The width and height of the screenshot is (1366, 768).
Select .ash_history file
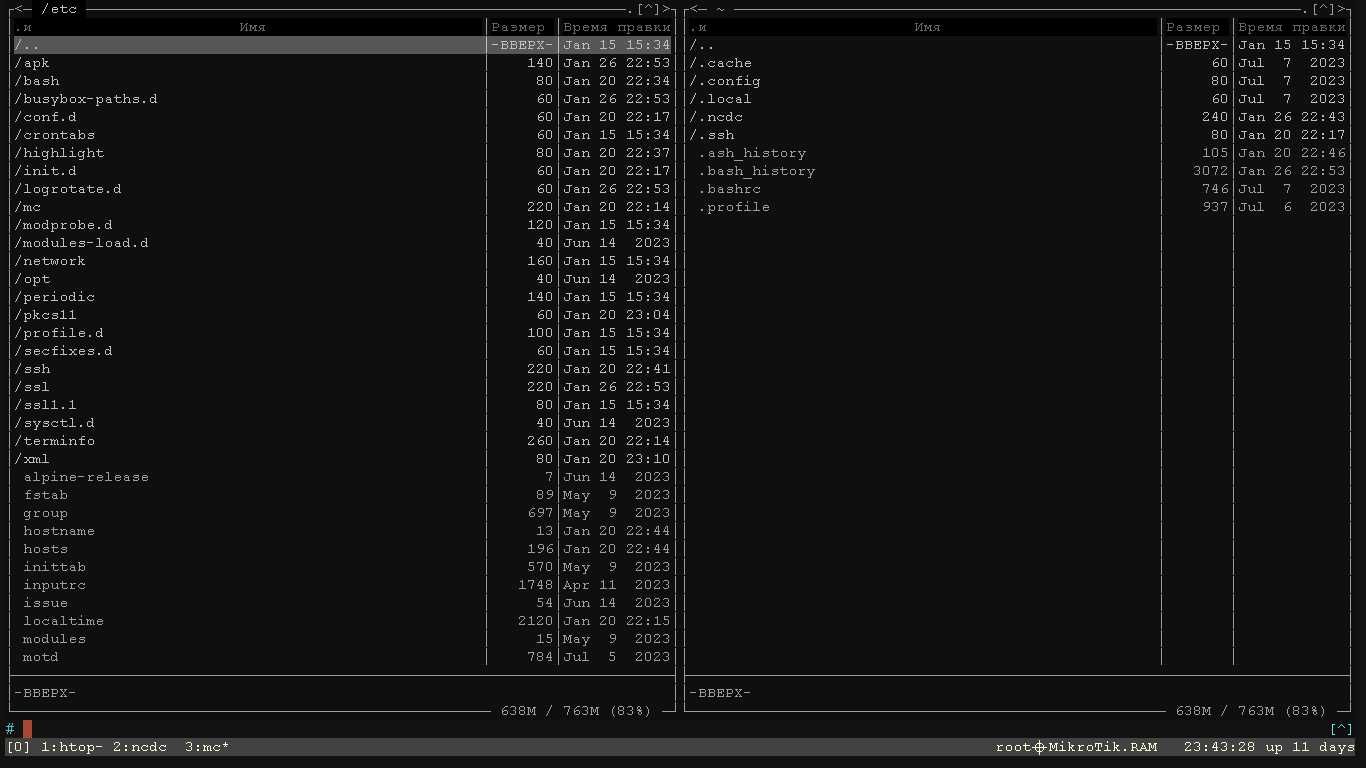click(1018, 153)
